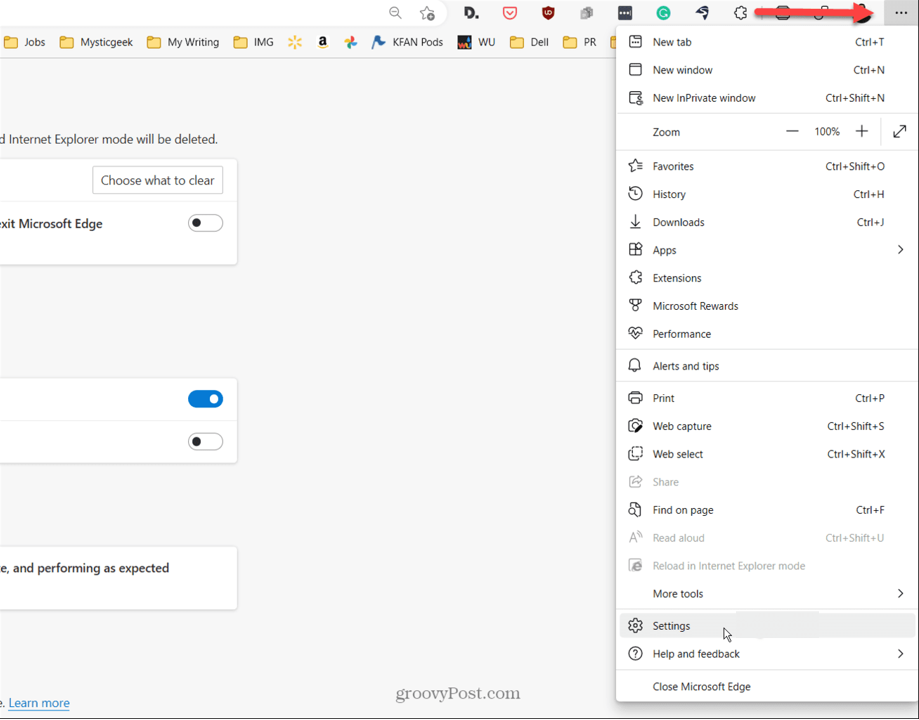Choose Web select from the menu
Image resolution: width=919 pixels, height=720 pixels.
(x=767, y=454)
